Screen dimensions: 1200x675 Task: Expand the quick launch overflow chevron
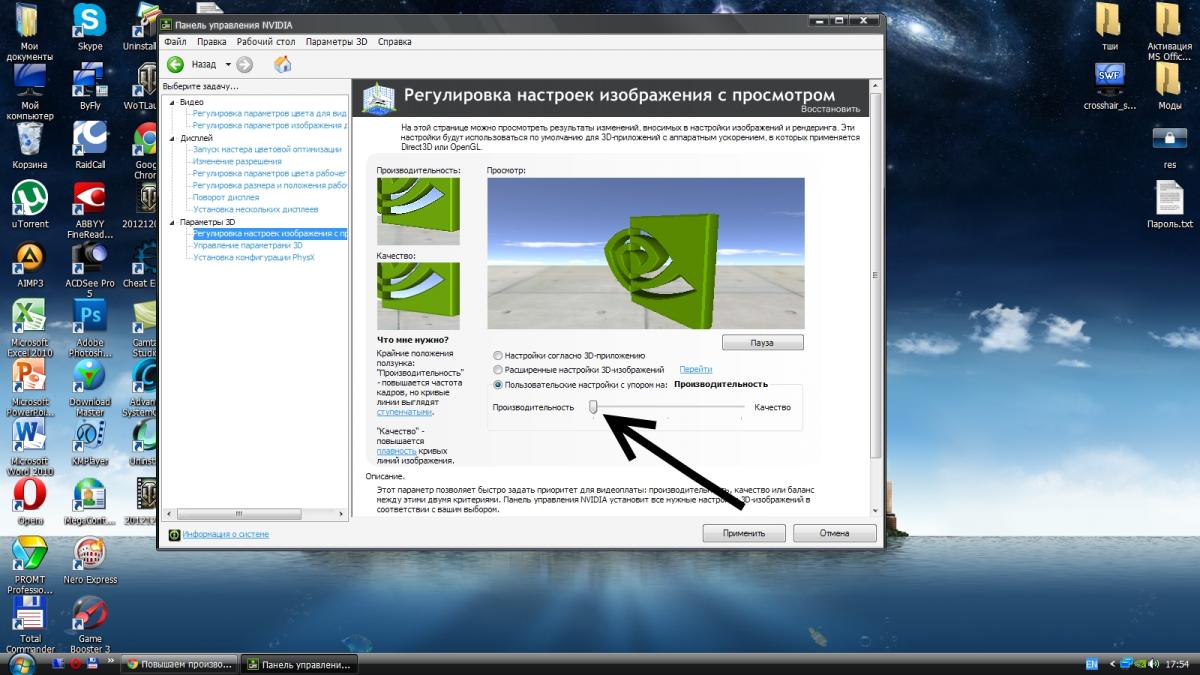click(112, 663)
